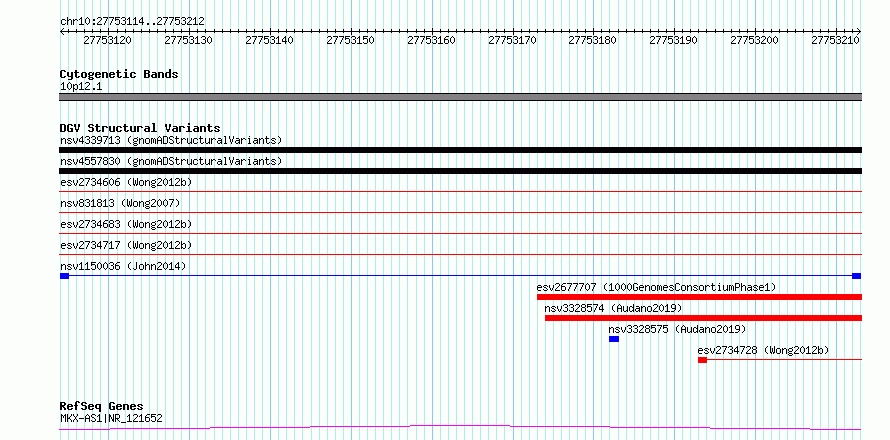890x440 pixels.
Task: Click ruler tick label 27753120
Action: coord(108,40)
